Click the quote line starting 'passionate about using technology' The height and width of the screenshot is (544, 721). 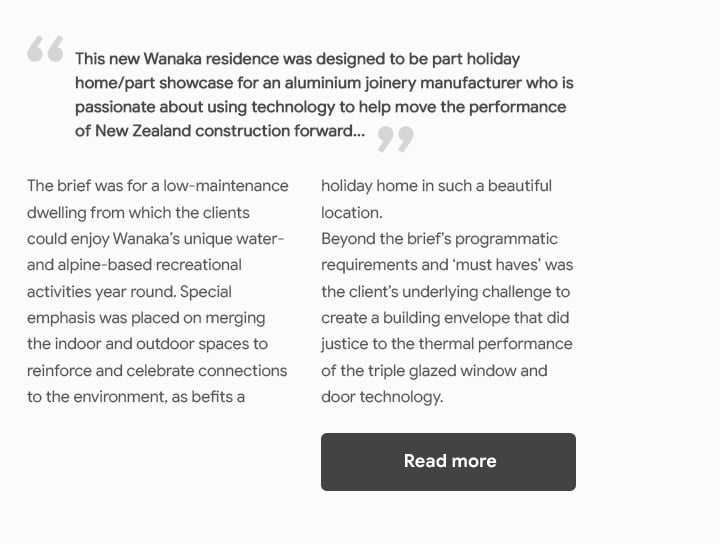(320, 107)
